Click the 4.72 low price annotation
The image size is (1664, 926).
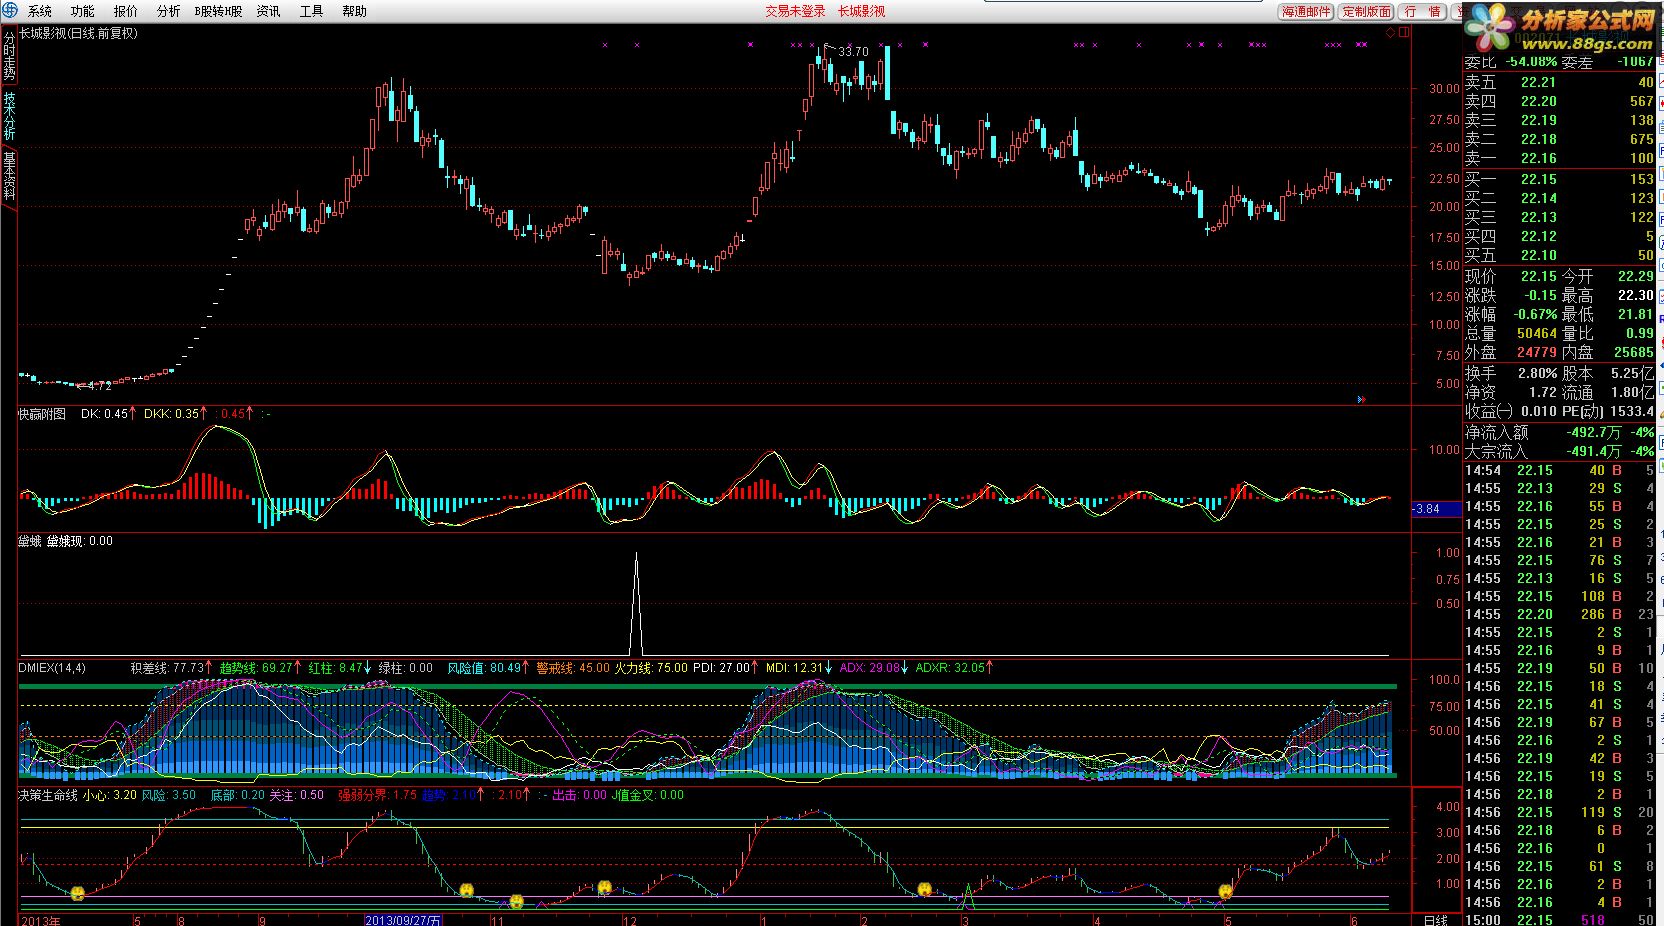coord(99,385)
